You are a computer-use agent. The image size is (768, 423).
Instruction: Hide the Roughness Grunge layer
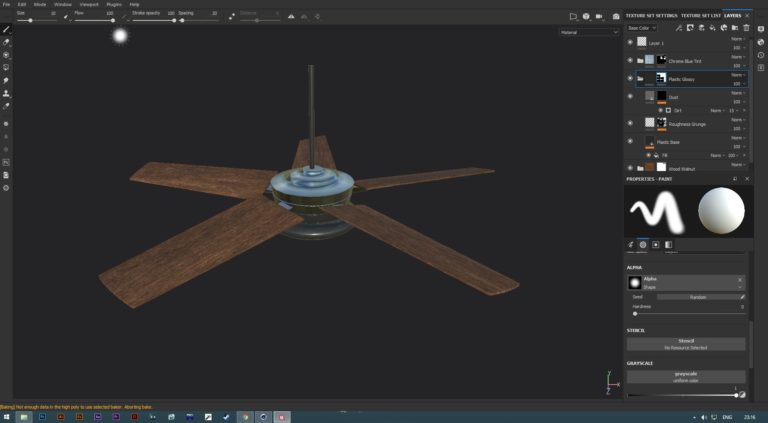pos(630,123)
